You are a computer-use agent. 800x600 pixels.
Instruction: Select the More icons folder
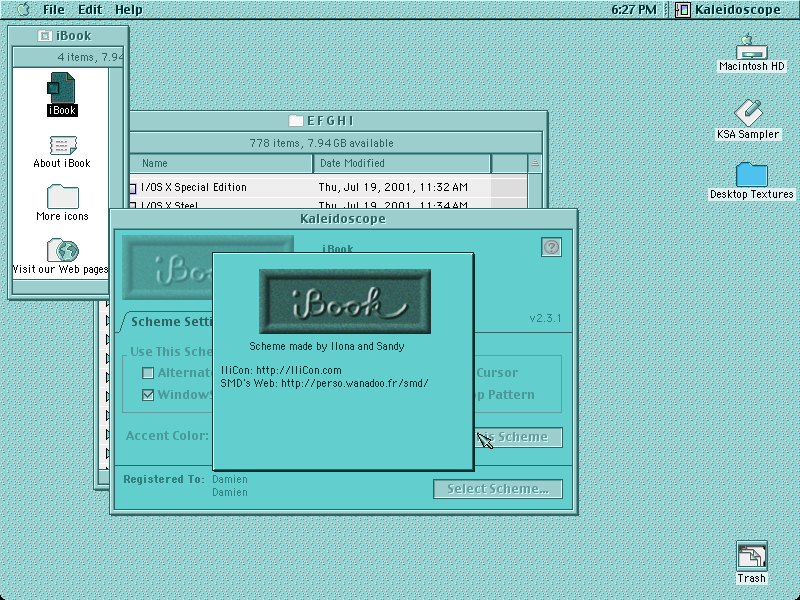63,196
